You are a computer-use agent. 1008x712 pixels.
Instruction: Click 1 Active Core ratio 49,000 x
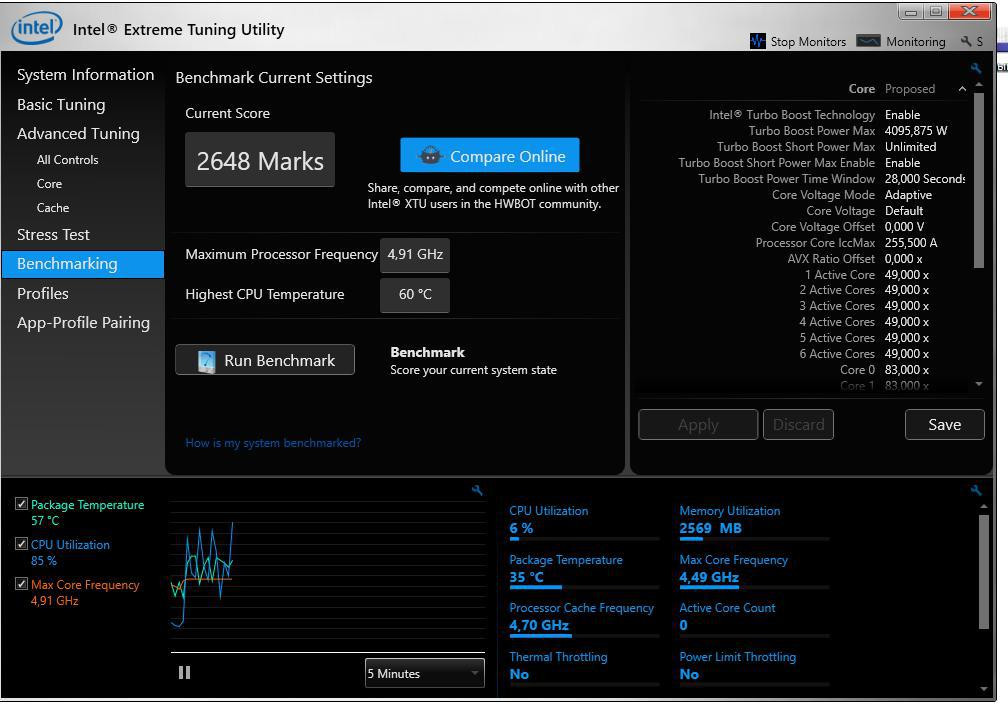point(906,274)
